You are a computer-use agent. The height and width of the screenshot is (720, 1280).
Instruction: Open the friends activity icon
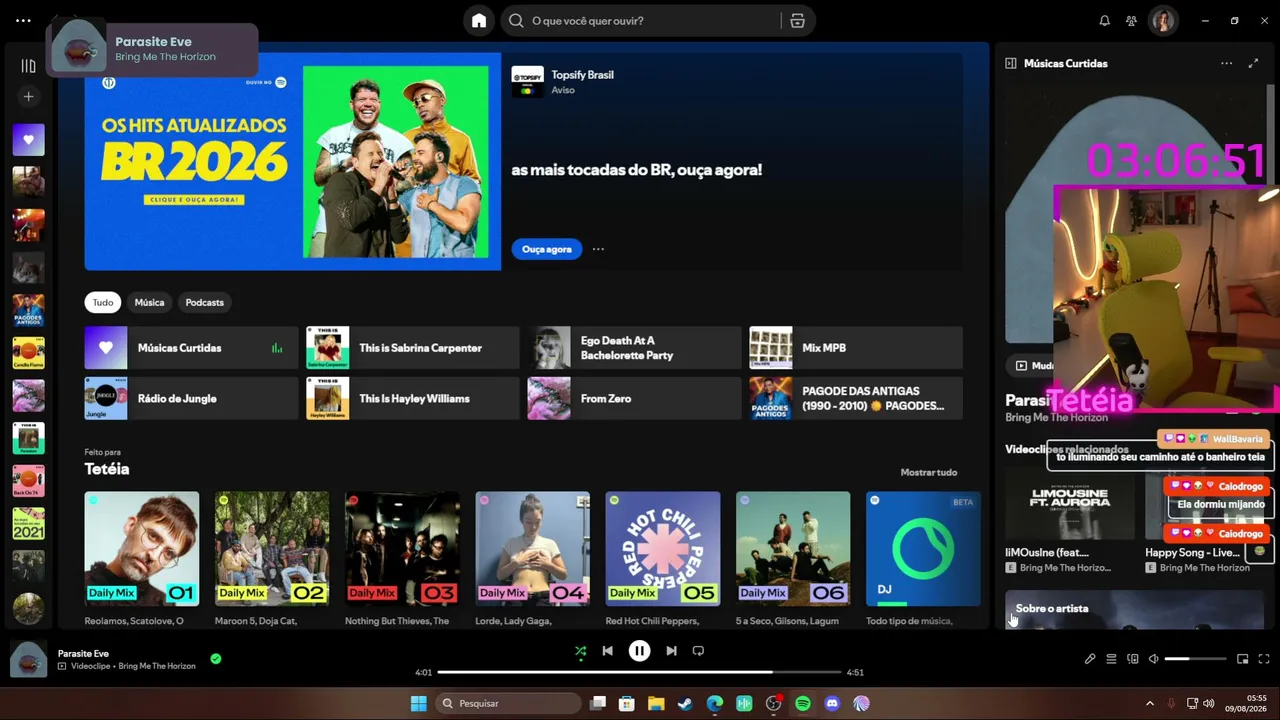point(1131,20)
